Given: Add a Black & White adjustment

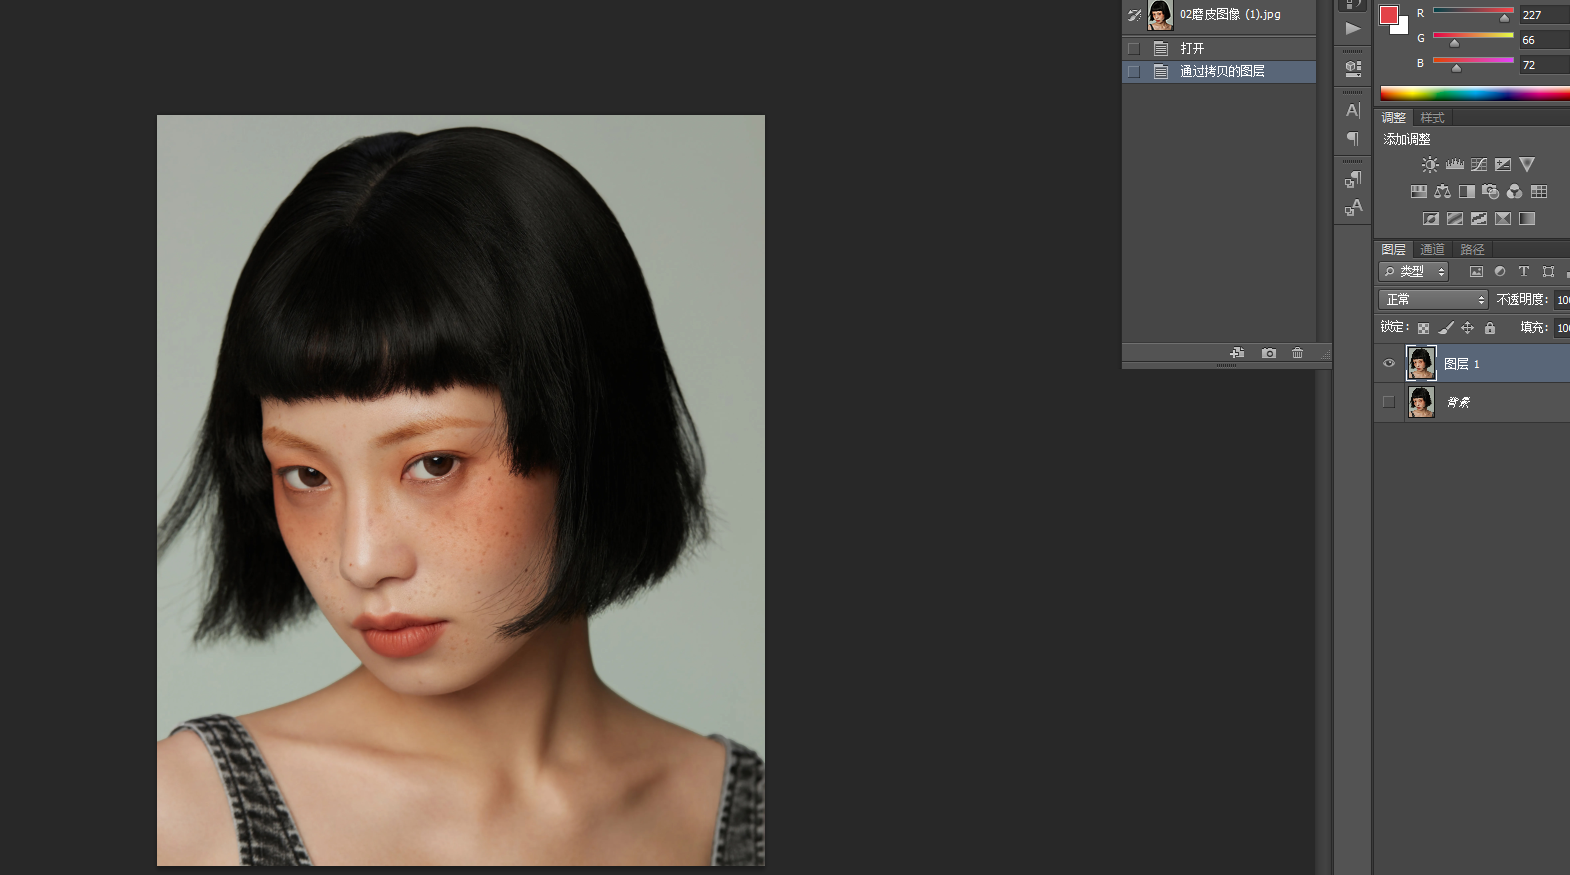Looking at the screenshot, I should [1467, 192].
